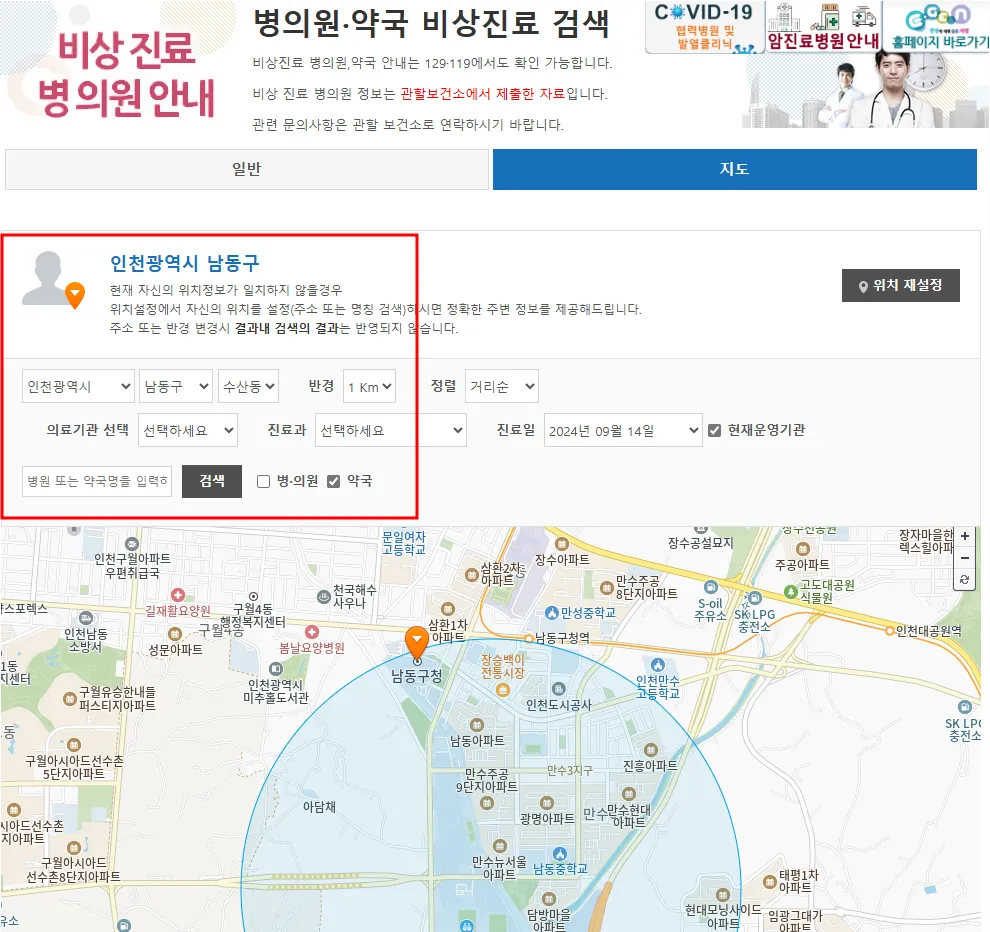Click the 위치 재설정 button
Viewport: 990px width, 932px height.
[900, 285]
